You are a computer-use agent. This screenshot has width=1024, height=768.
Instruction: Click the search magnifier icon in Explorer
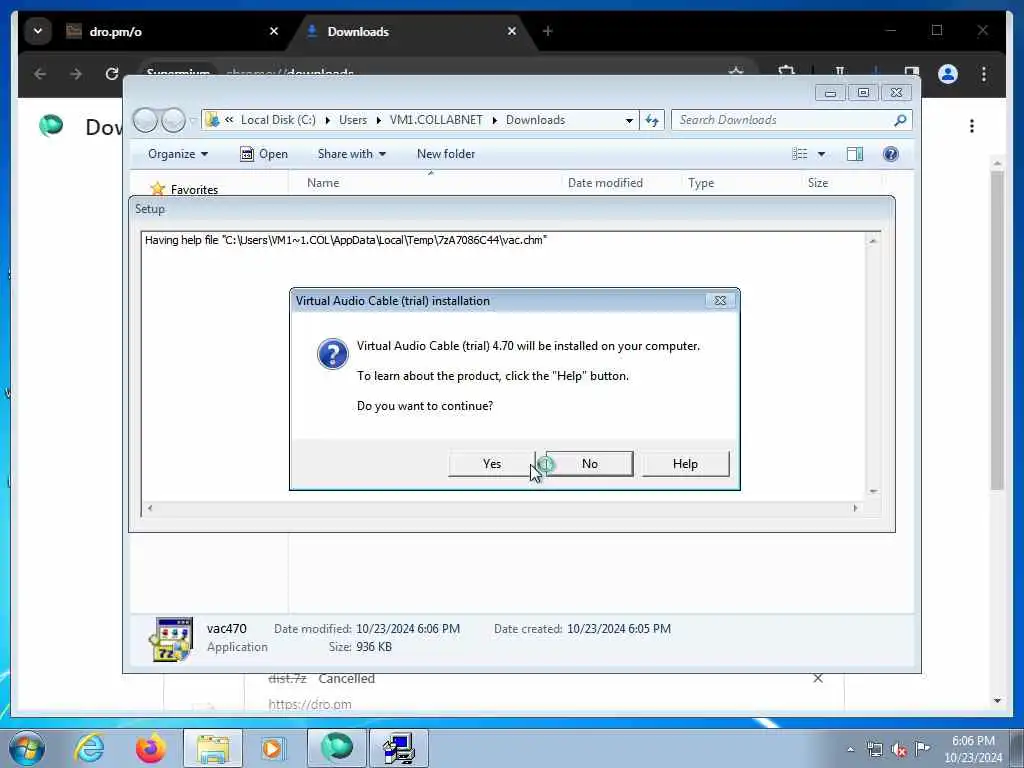tap(901, 120)
